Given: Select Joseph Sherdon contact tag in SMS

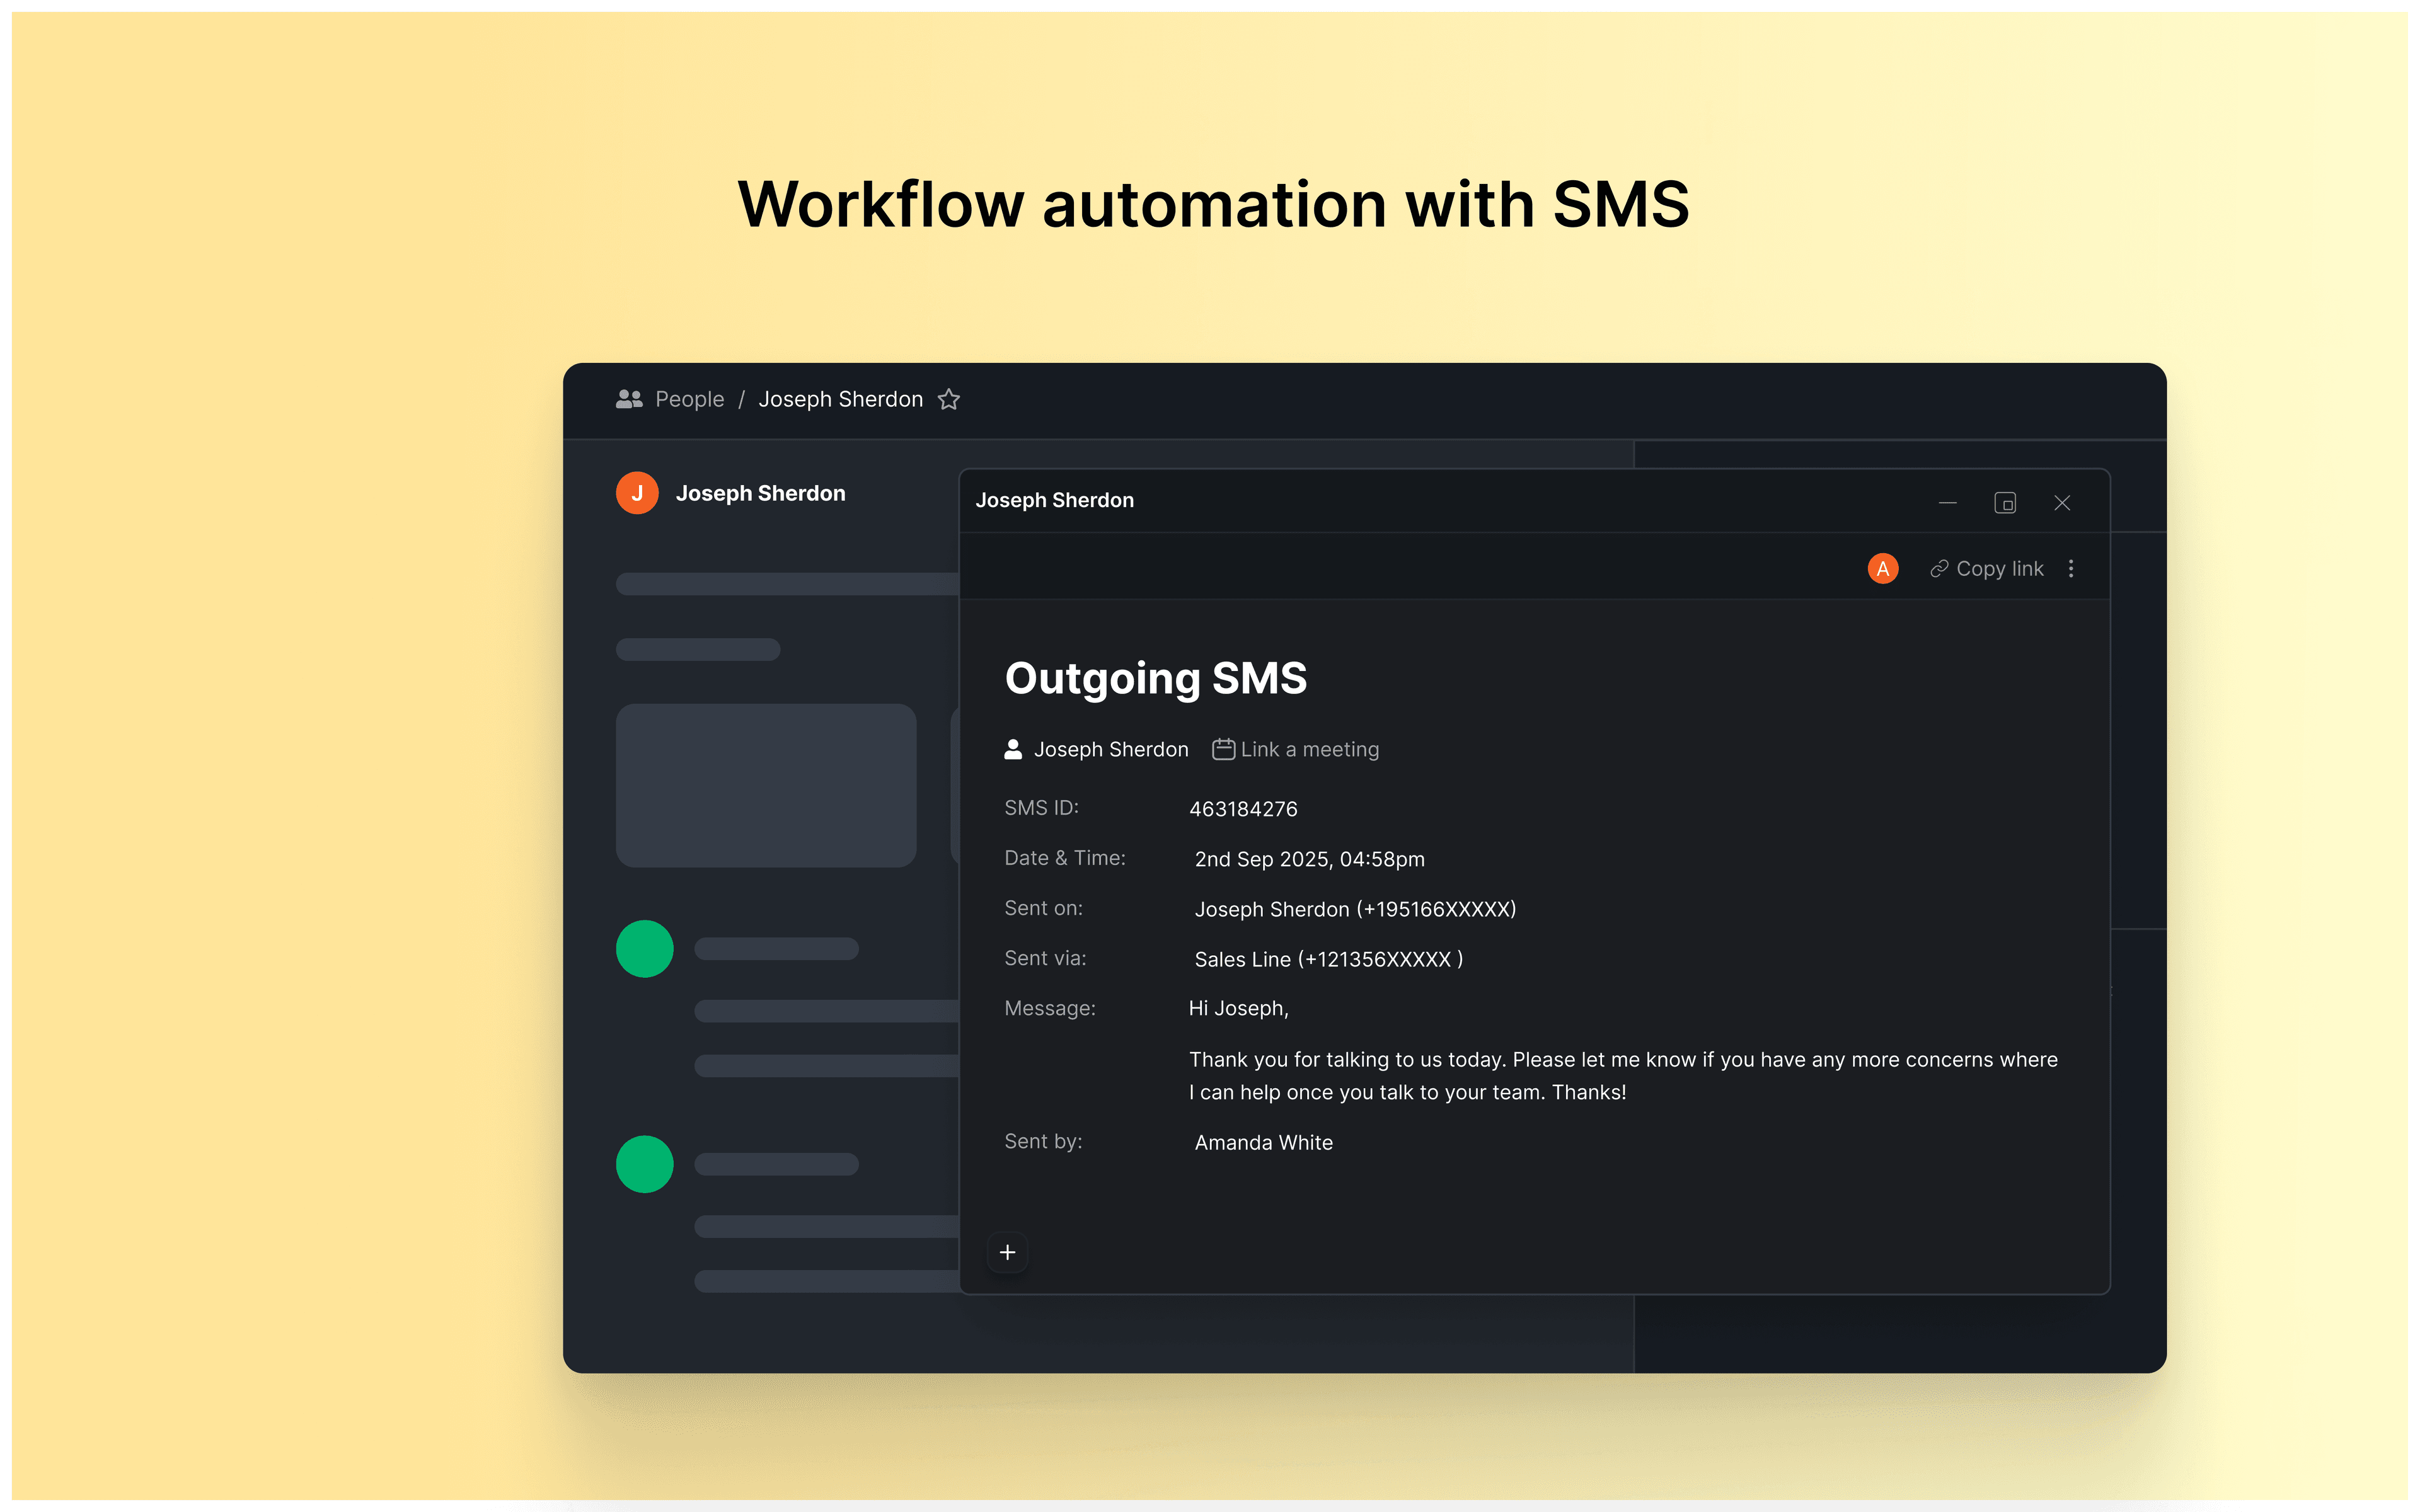Looking at the screenshot, I should click(x=1110, y=749).
